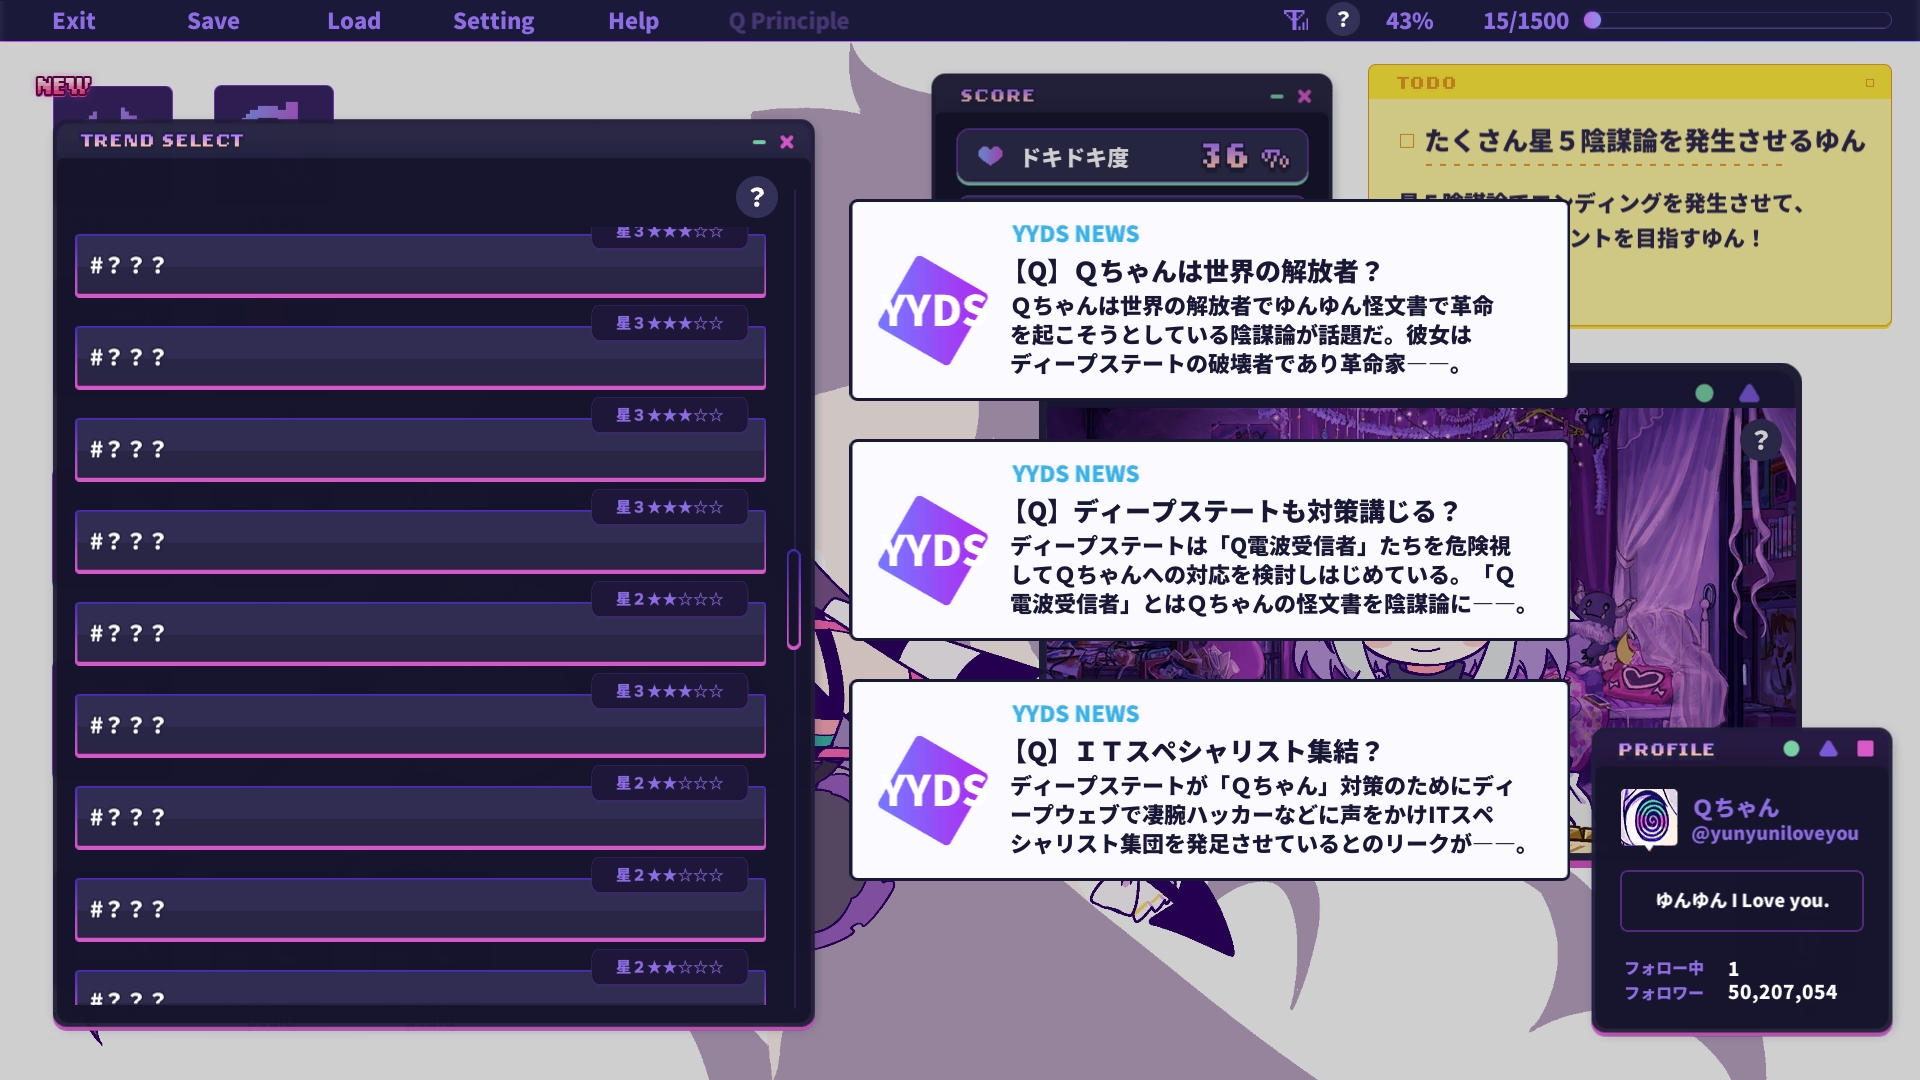Minimize the Score panel
Screen dimensions: 1920x1080
click(1276, 96)
